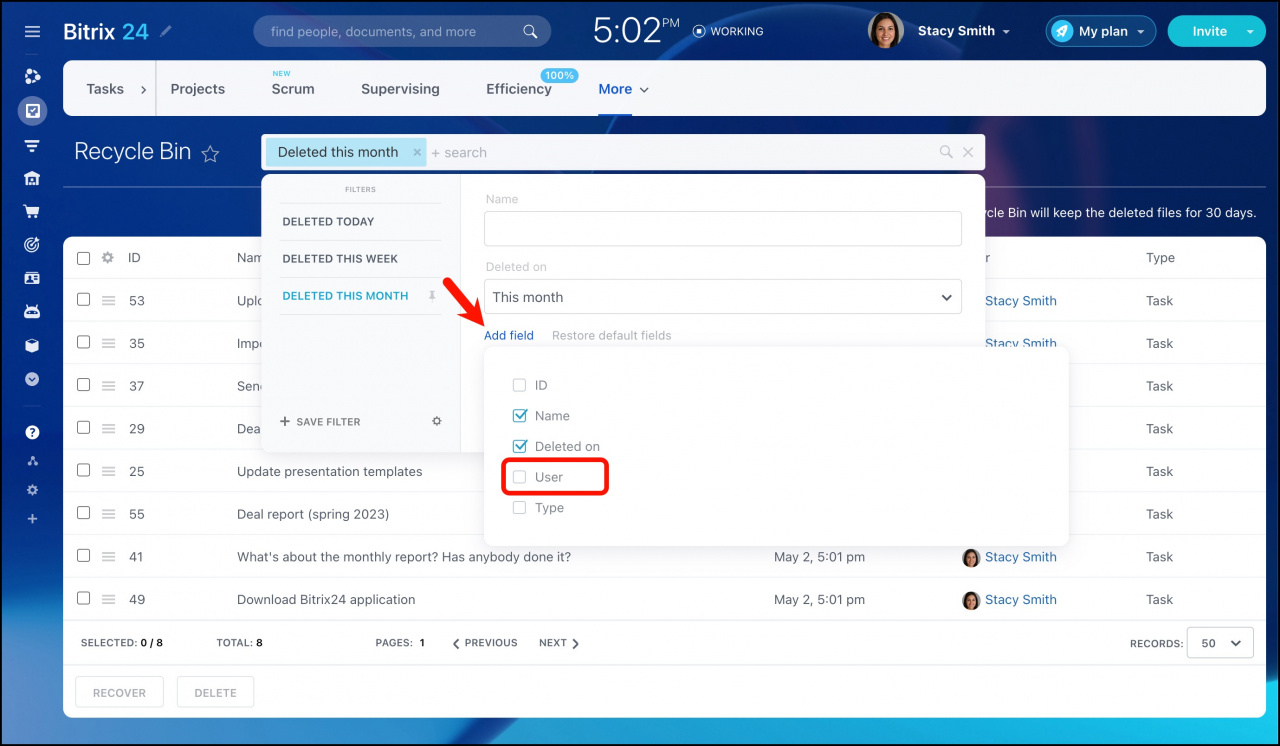This screenshot has width=1280, height=746.
Task: Go to the Next page
Action: 559,643
